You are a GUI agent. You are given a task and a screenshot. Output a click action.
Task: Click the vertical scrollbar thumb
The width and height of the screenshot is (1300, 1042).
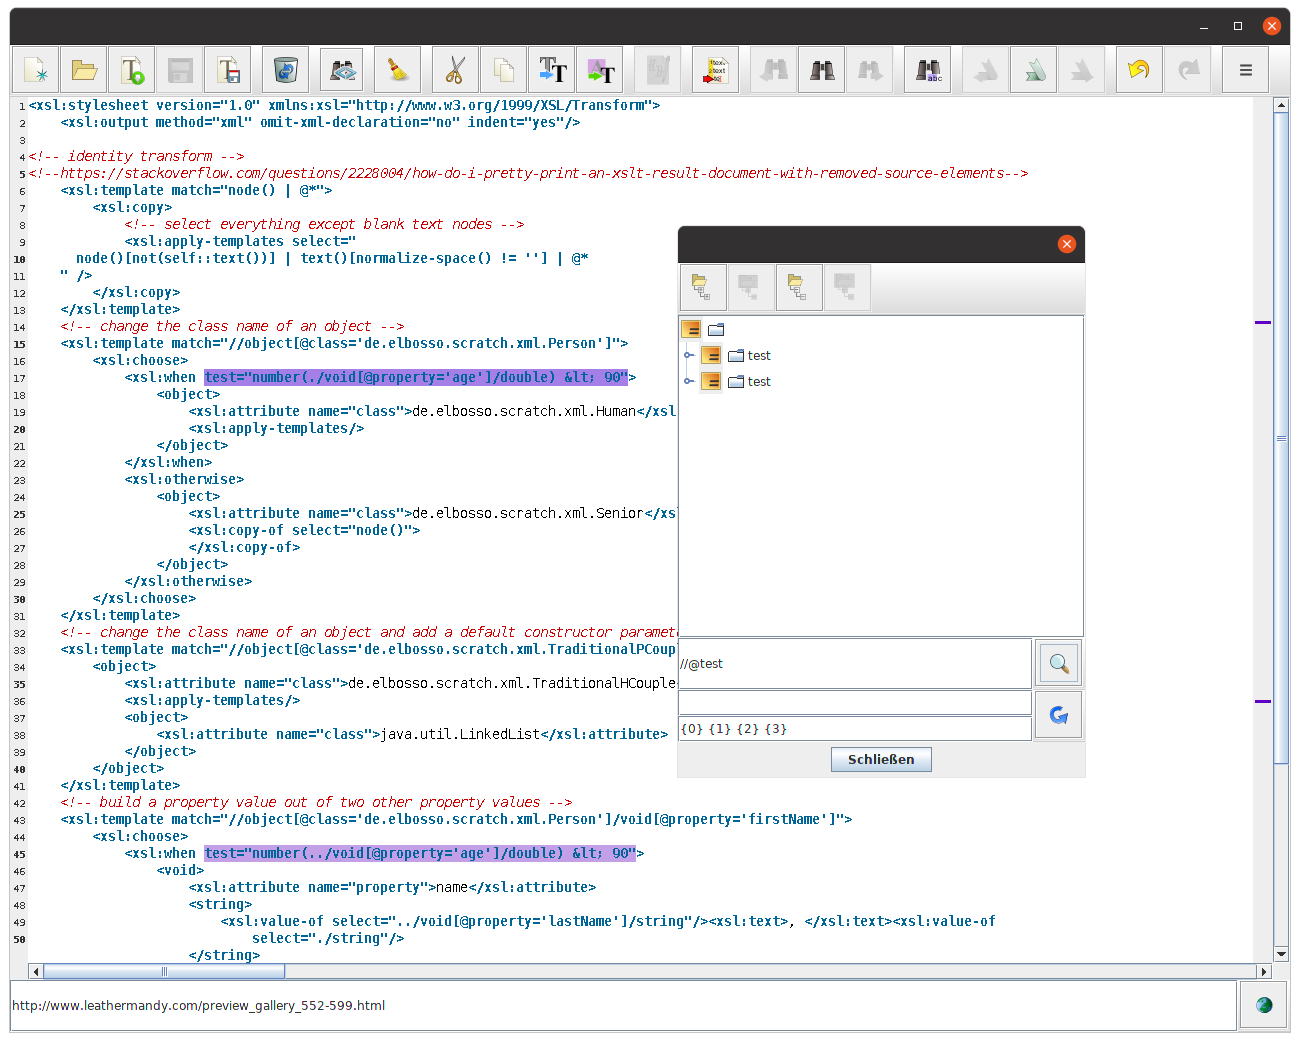click(x=1281, y=438)
